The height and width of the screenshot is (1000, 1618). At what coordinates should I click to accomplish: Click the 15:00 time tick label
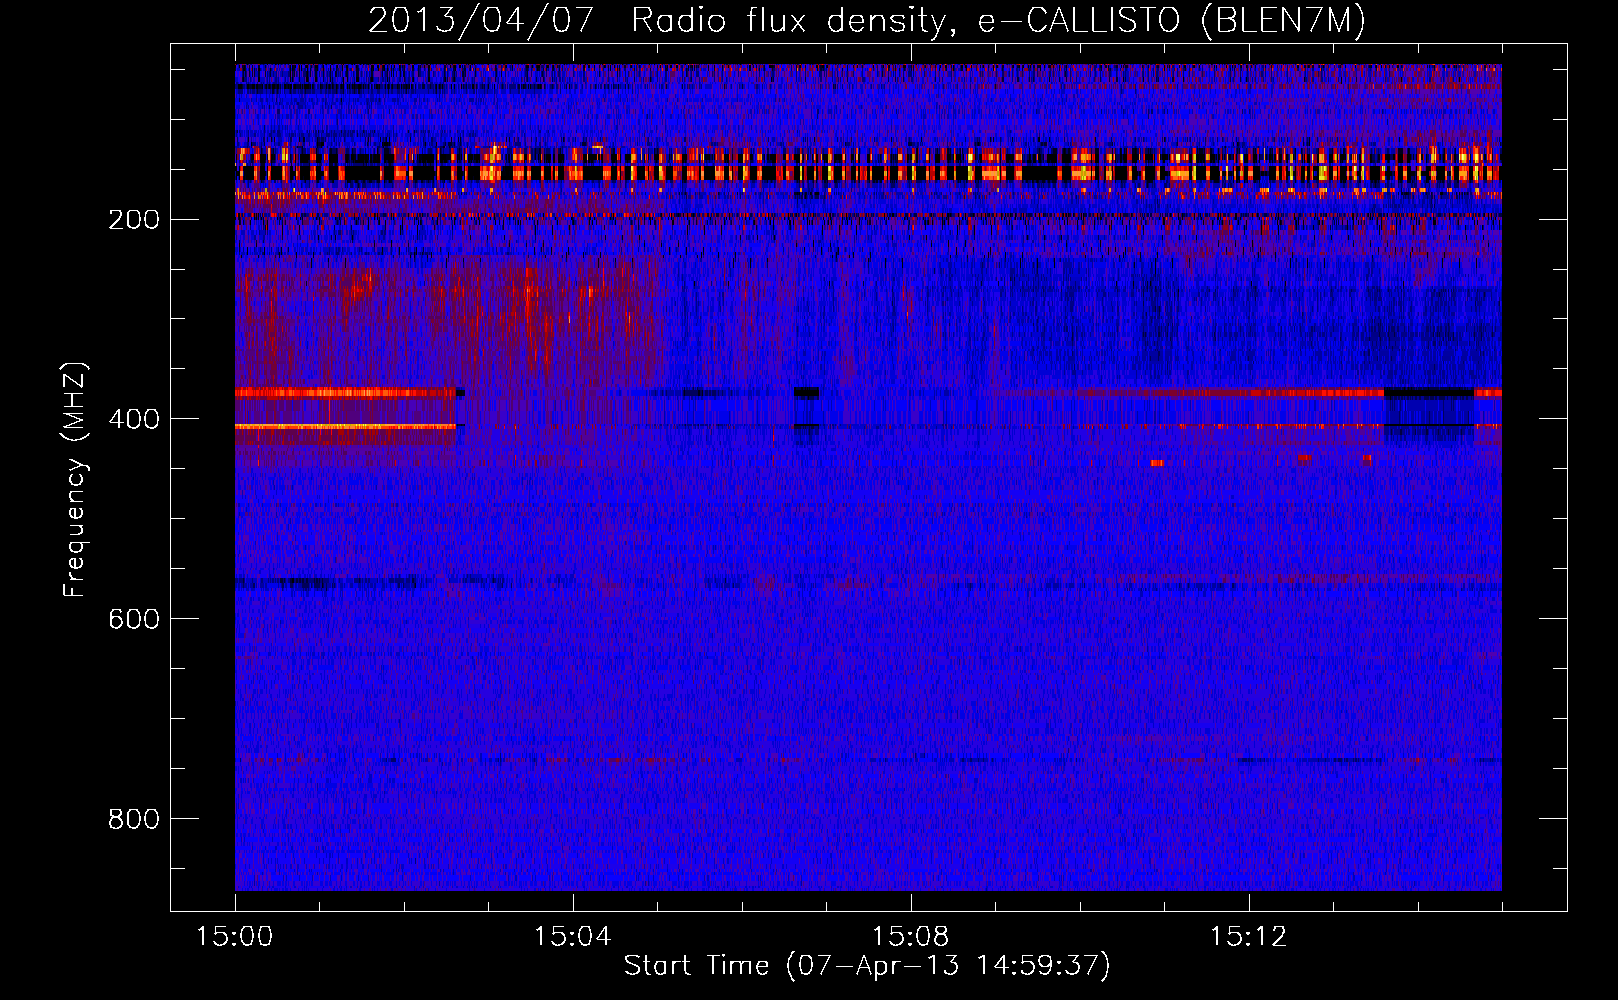click(235, 937)
